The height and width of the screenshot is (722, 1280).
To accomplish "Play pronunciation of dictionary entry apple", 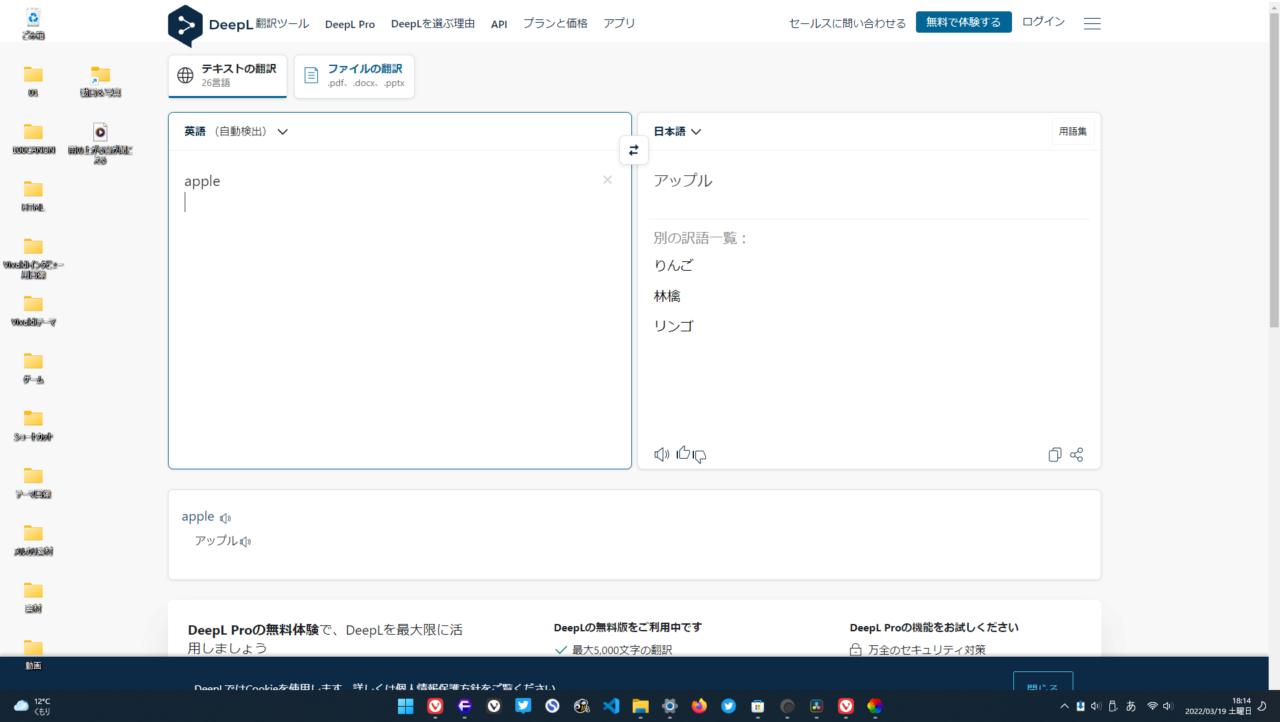I will [x=226, y=518].
